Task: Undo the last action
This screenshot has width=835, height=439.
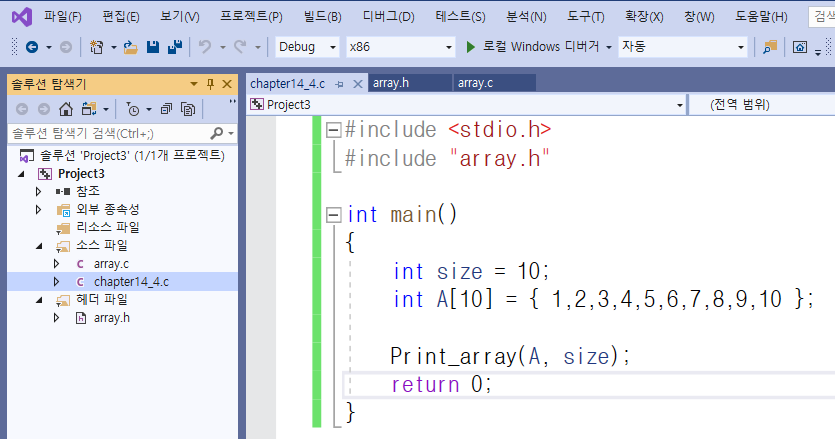Action: point(204,47)
